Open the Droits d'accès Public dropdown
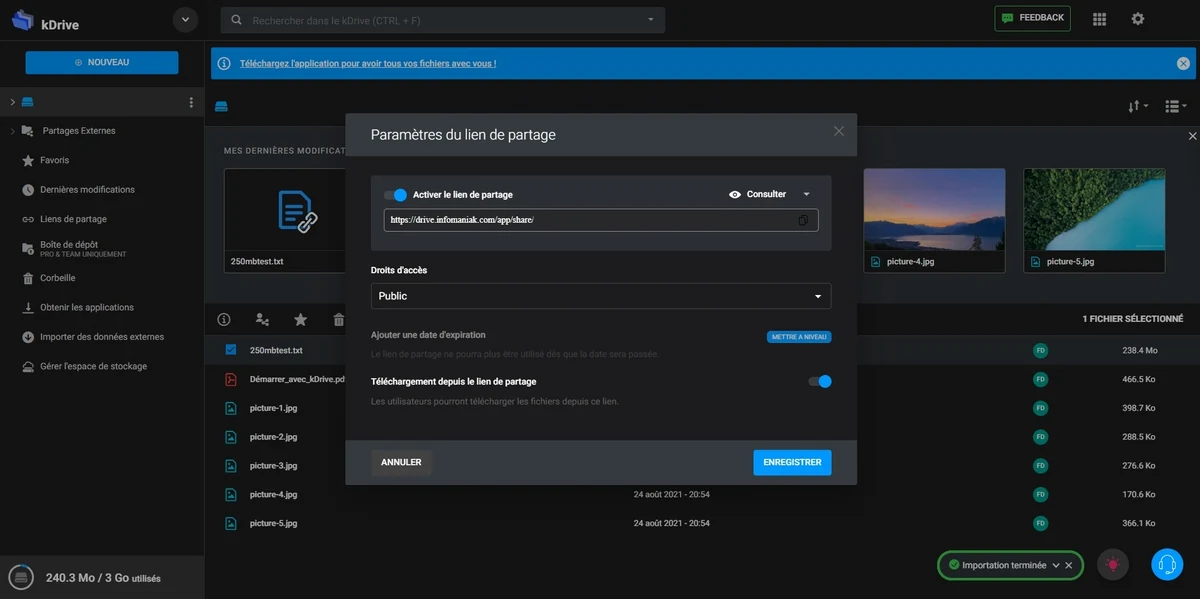The height and width of the screenshot is (599, 1200). point(601,296)
